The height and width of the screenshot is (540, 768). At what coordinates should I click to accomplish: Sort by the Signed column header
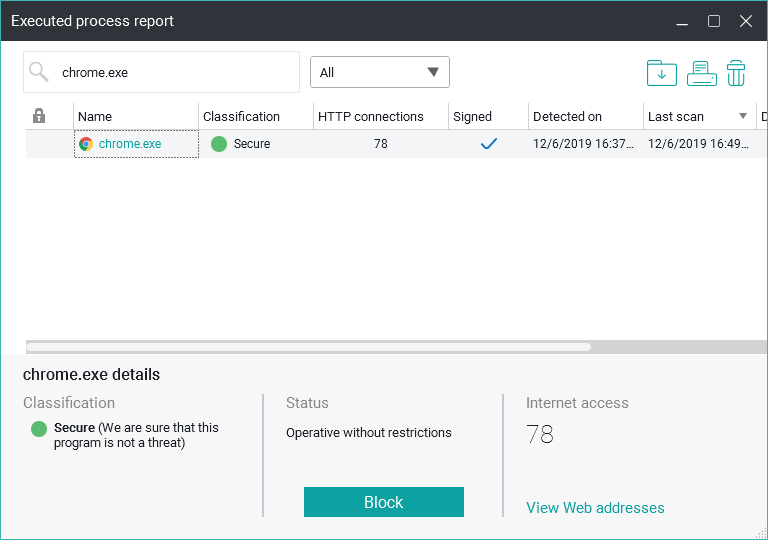point(472,116)
